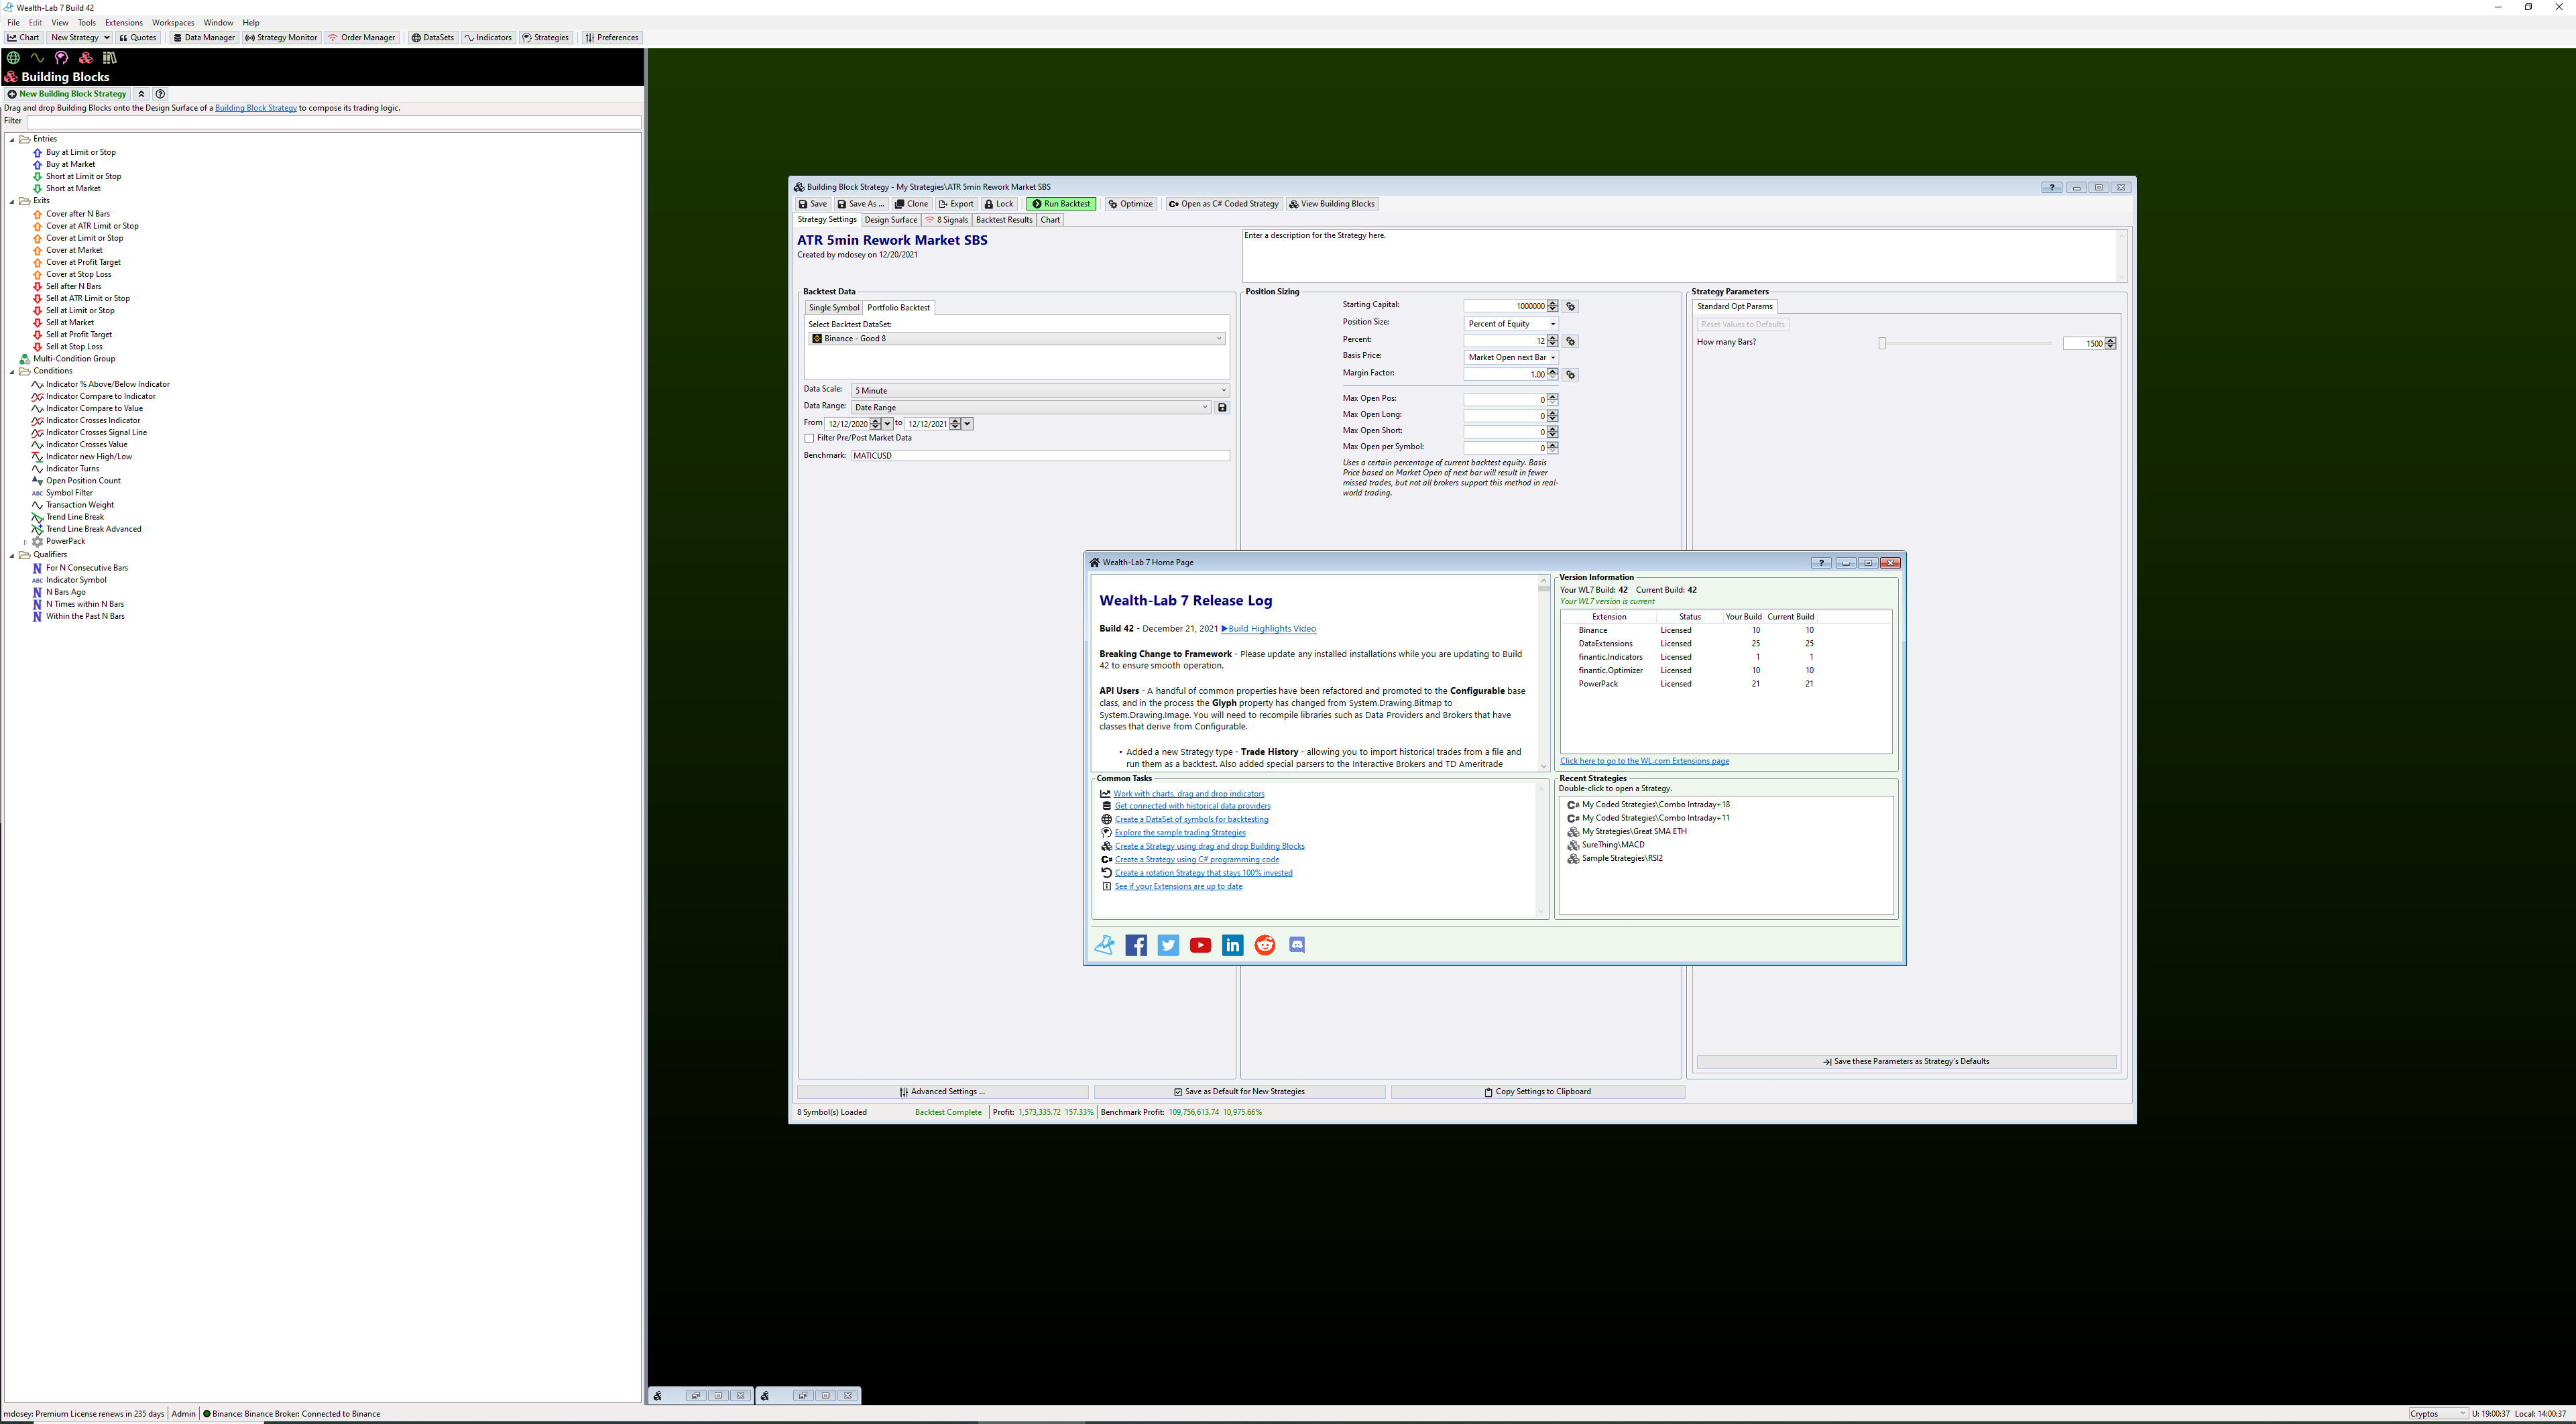Click Clone in the strategy toolbar
The width and height of the screenshot is (2576, 1424).
[912, 204]
